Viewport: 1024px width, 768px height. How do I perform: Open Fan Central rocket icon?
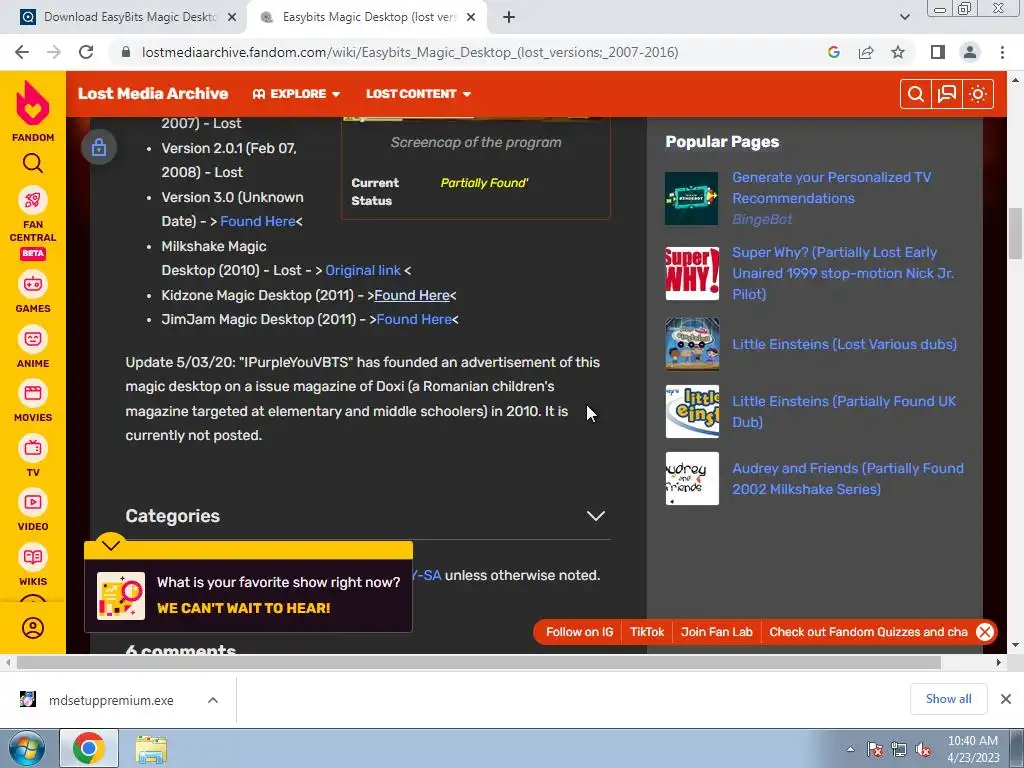coord(33,200)
